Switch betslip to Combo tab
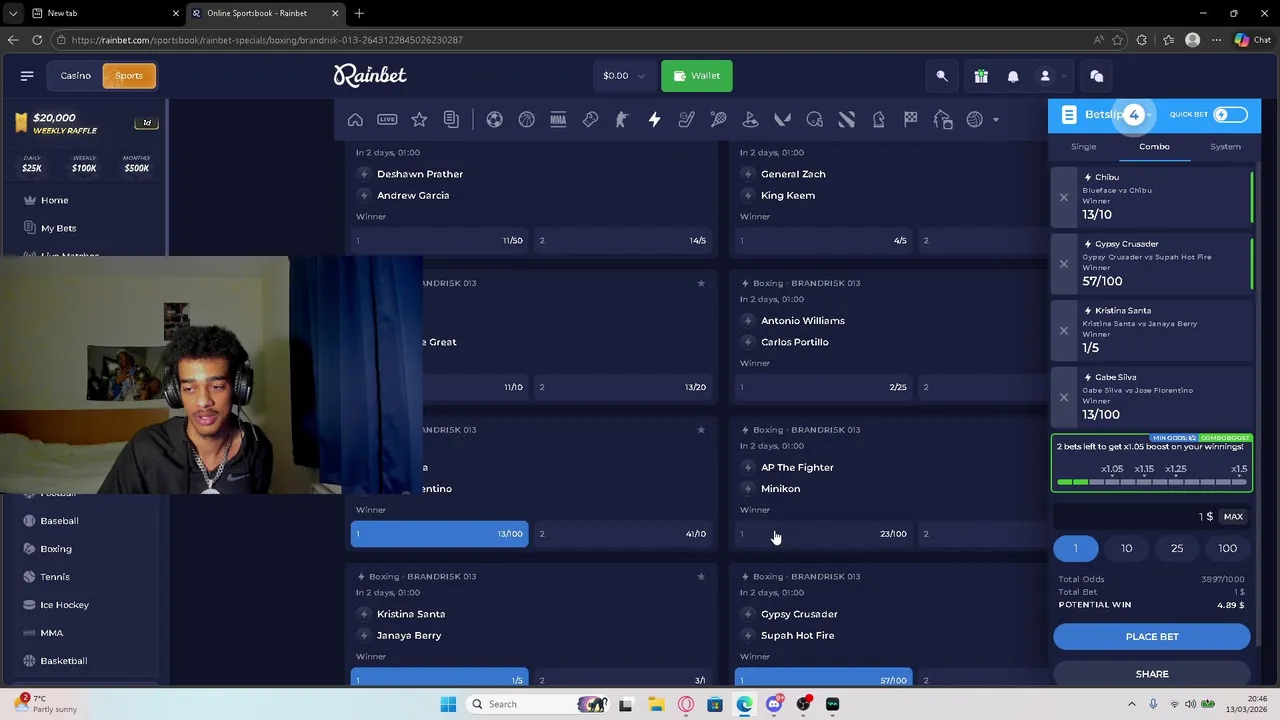The width and height of the screenshot is (1280, 720). click(1154, 147)
